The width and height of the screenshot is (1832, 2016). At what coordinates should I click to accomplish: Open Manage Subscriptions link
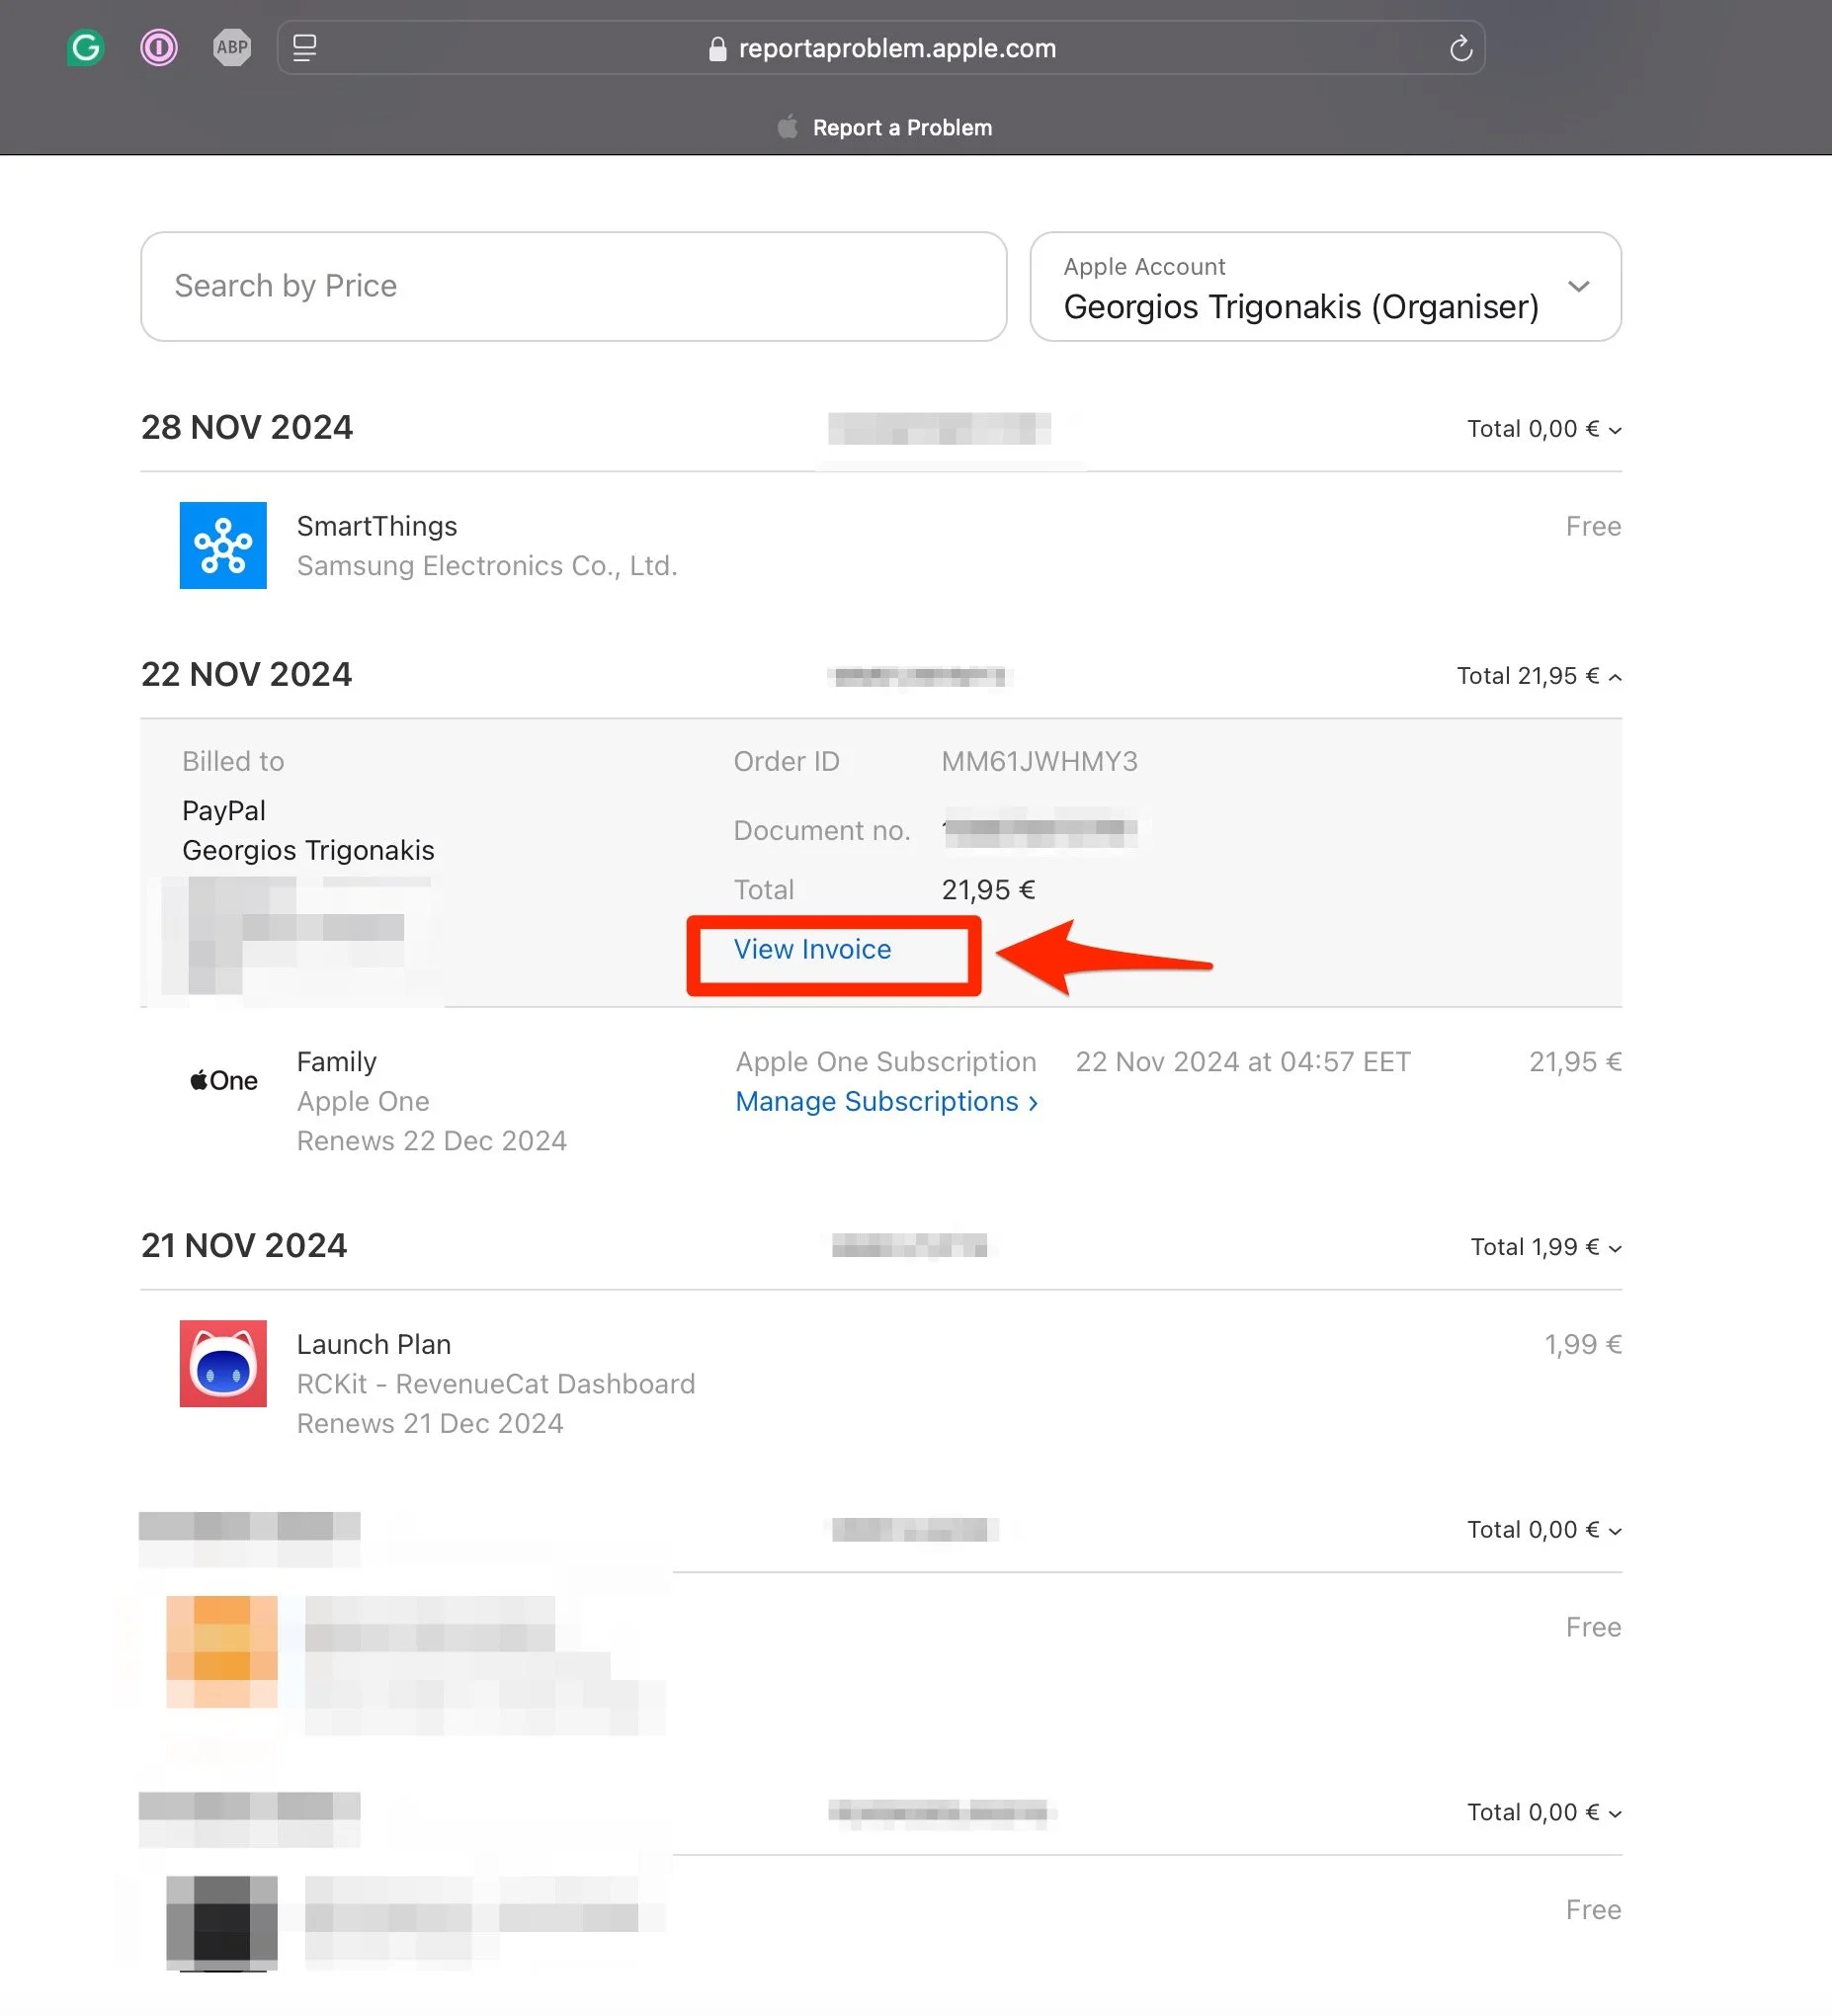[887, 1101]
